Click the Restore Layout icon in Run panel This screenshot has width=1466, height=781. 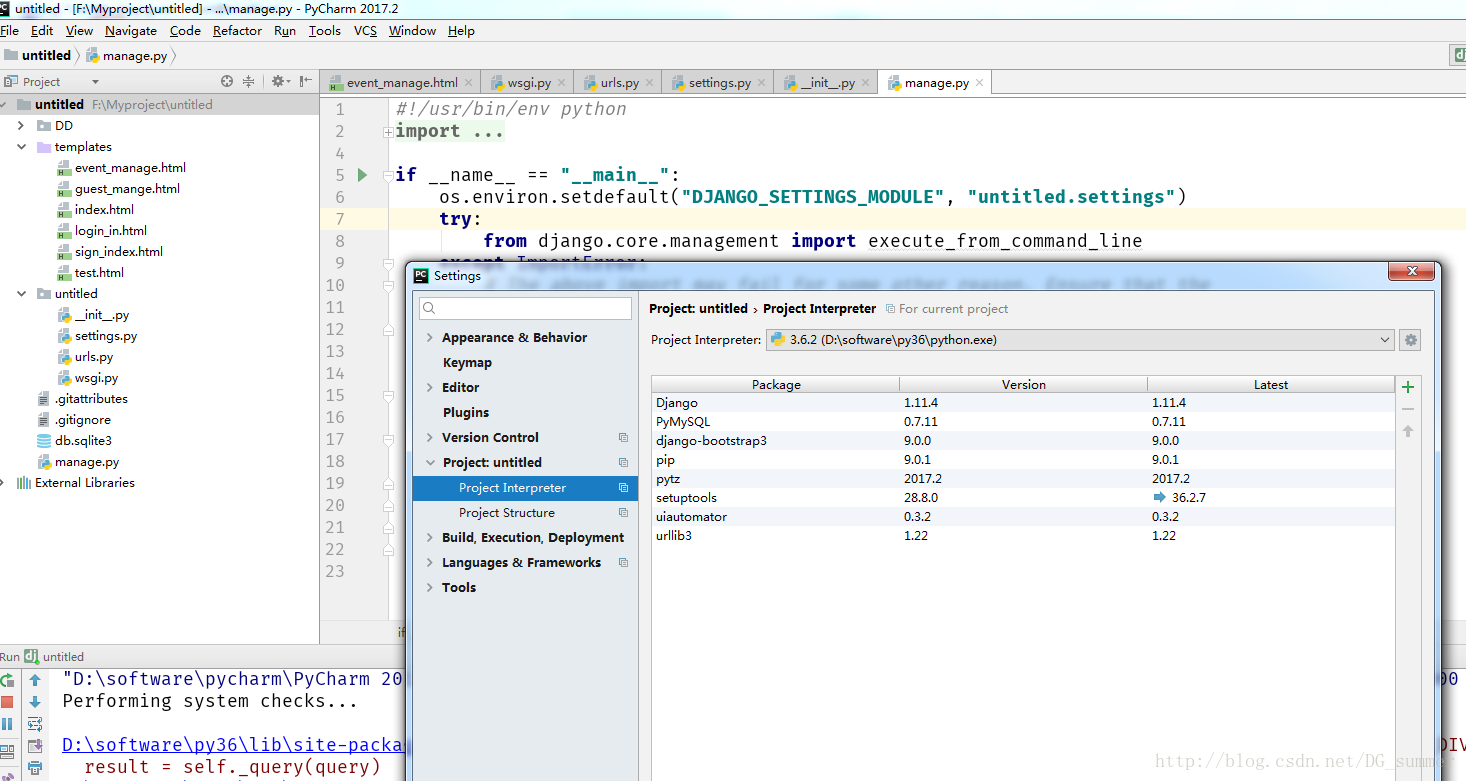8,751
